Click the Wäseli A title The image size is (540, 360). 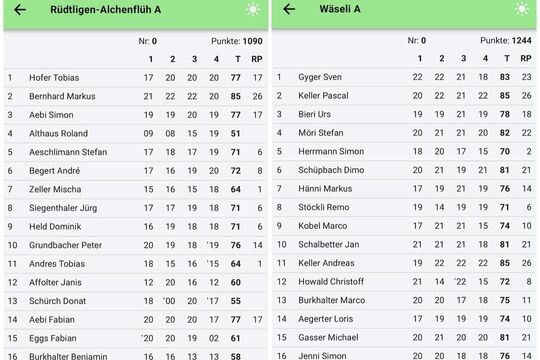[x=340, y=9]
